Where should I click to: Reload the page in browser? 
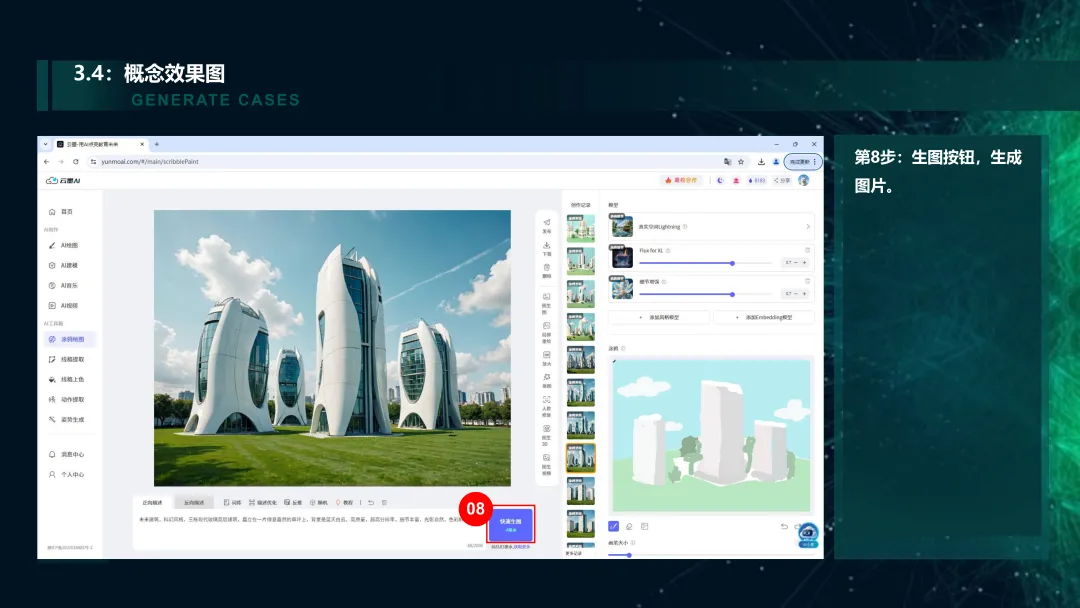(76, 162)
